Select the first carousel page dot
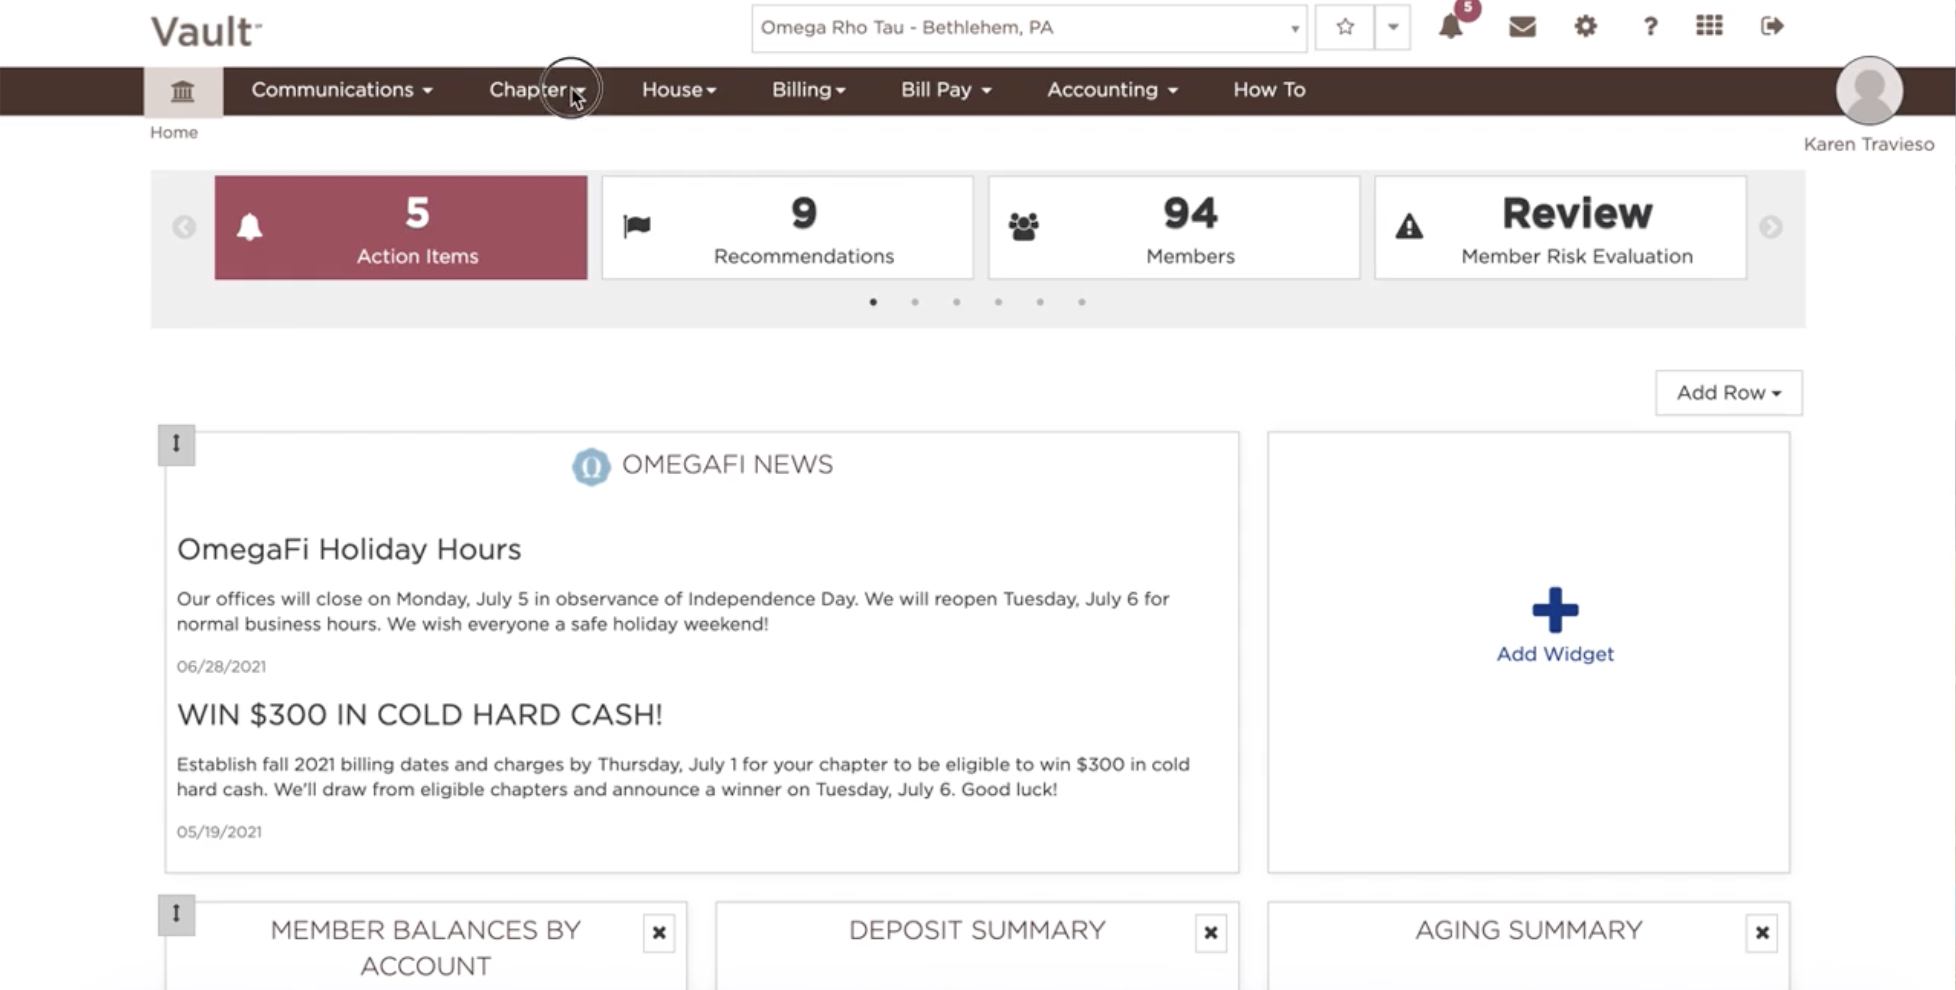 point(874,302)
